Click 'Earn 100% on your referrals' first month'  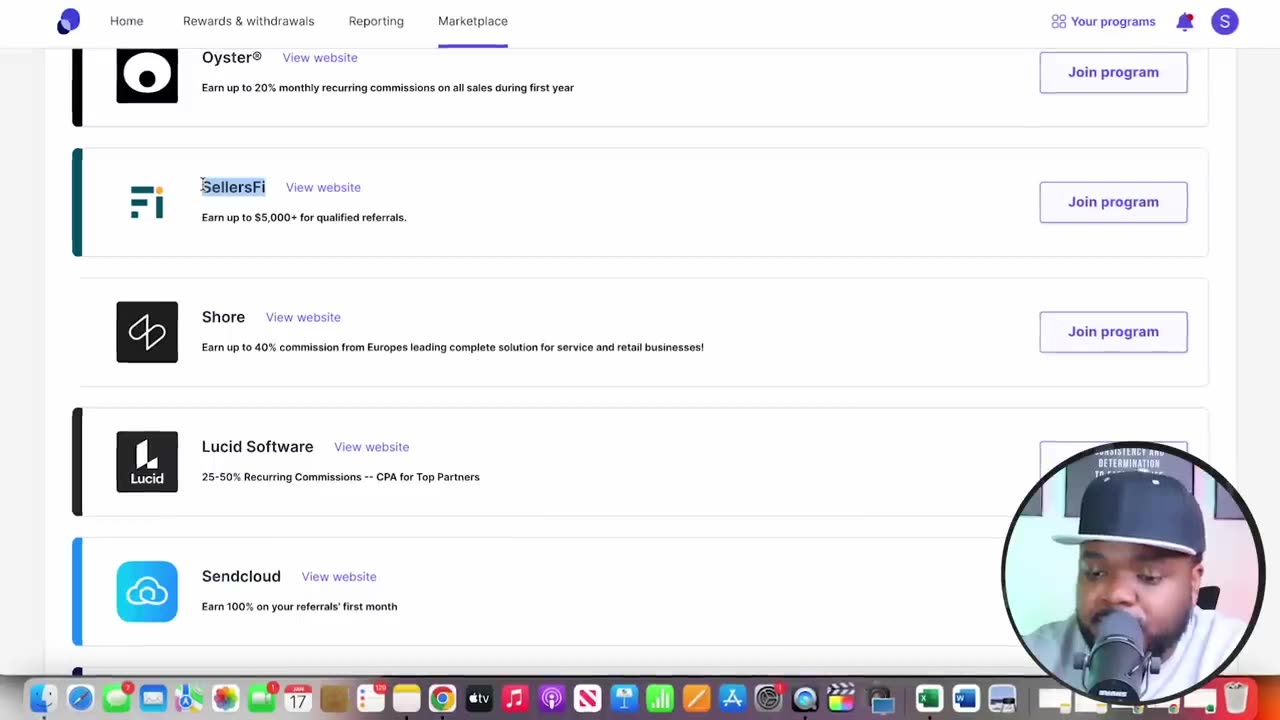click(x=299, y=606)
